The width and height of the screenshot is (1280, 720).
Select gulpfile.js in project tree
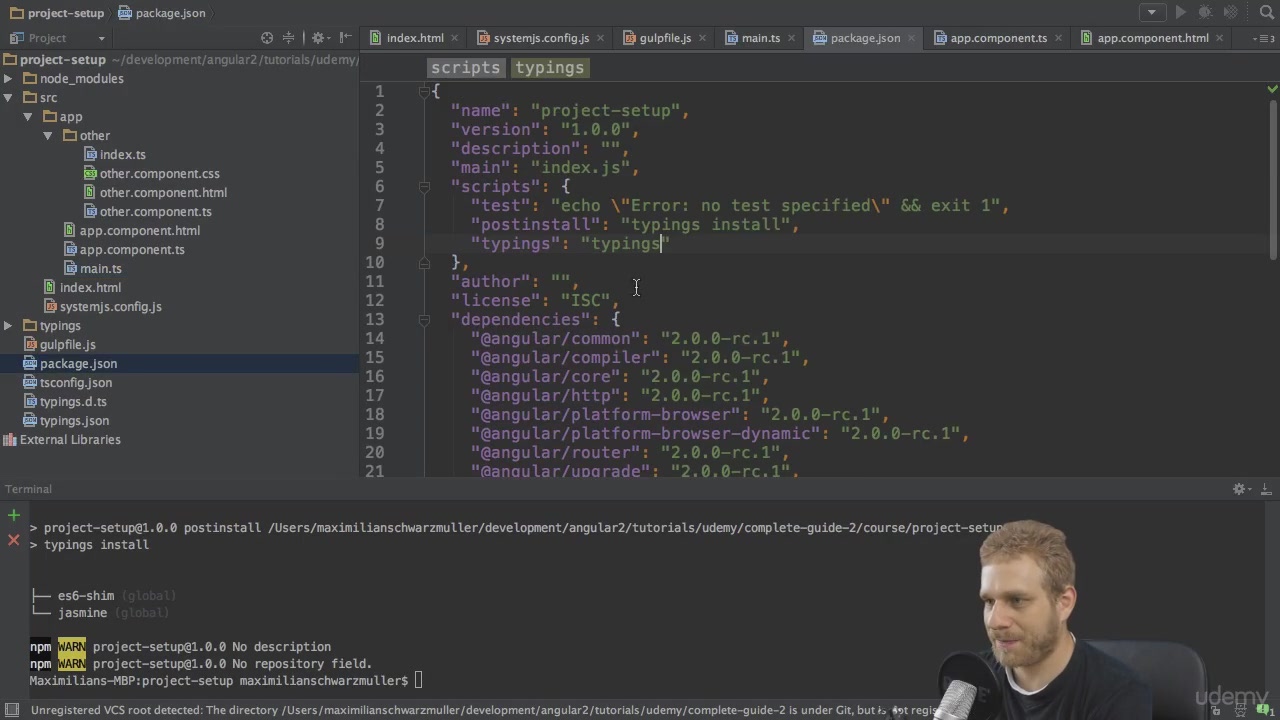point(67,345)
